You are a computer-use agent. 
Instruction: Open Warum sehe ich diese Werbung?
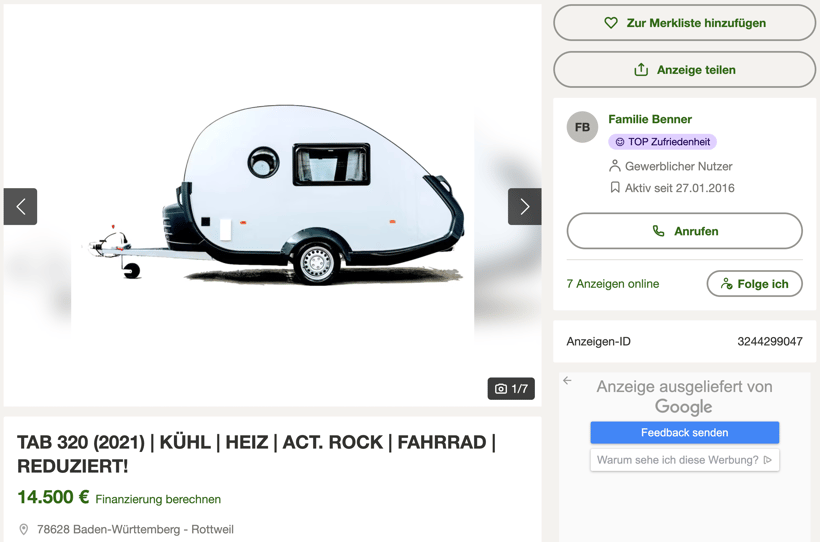684,460
